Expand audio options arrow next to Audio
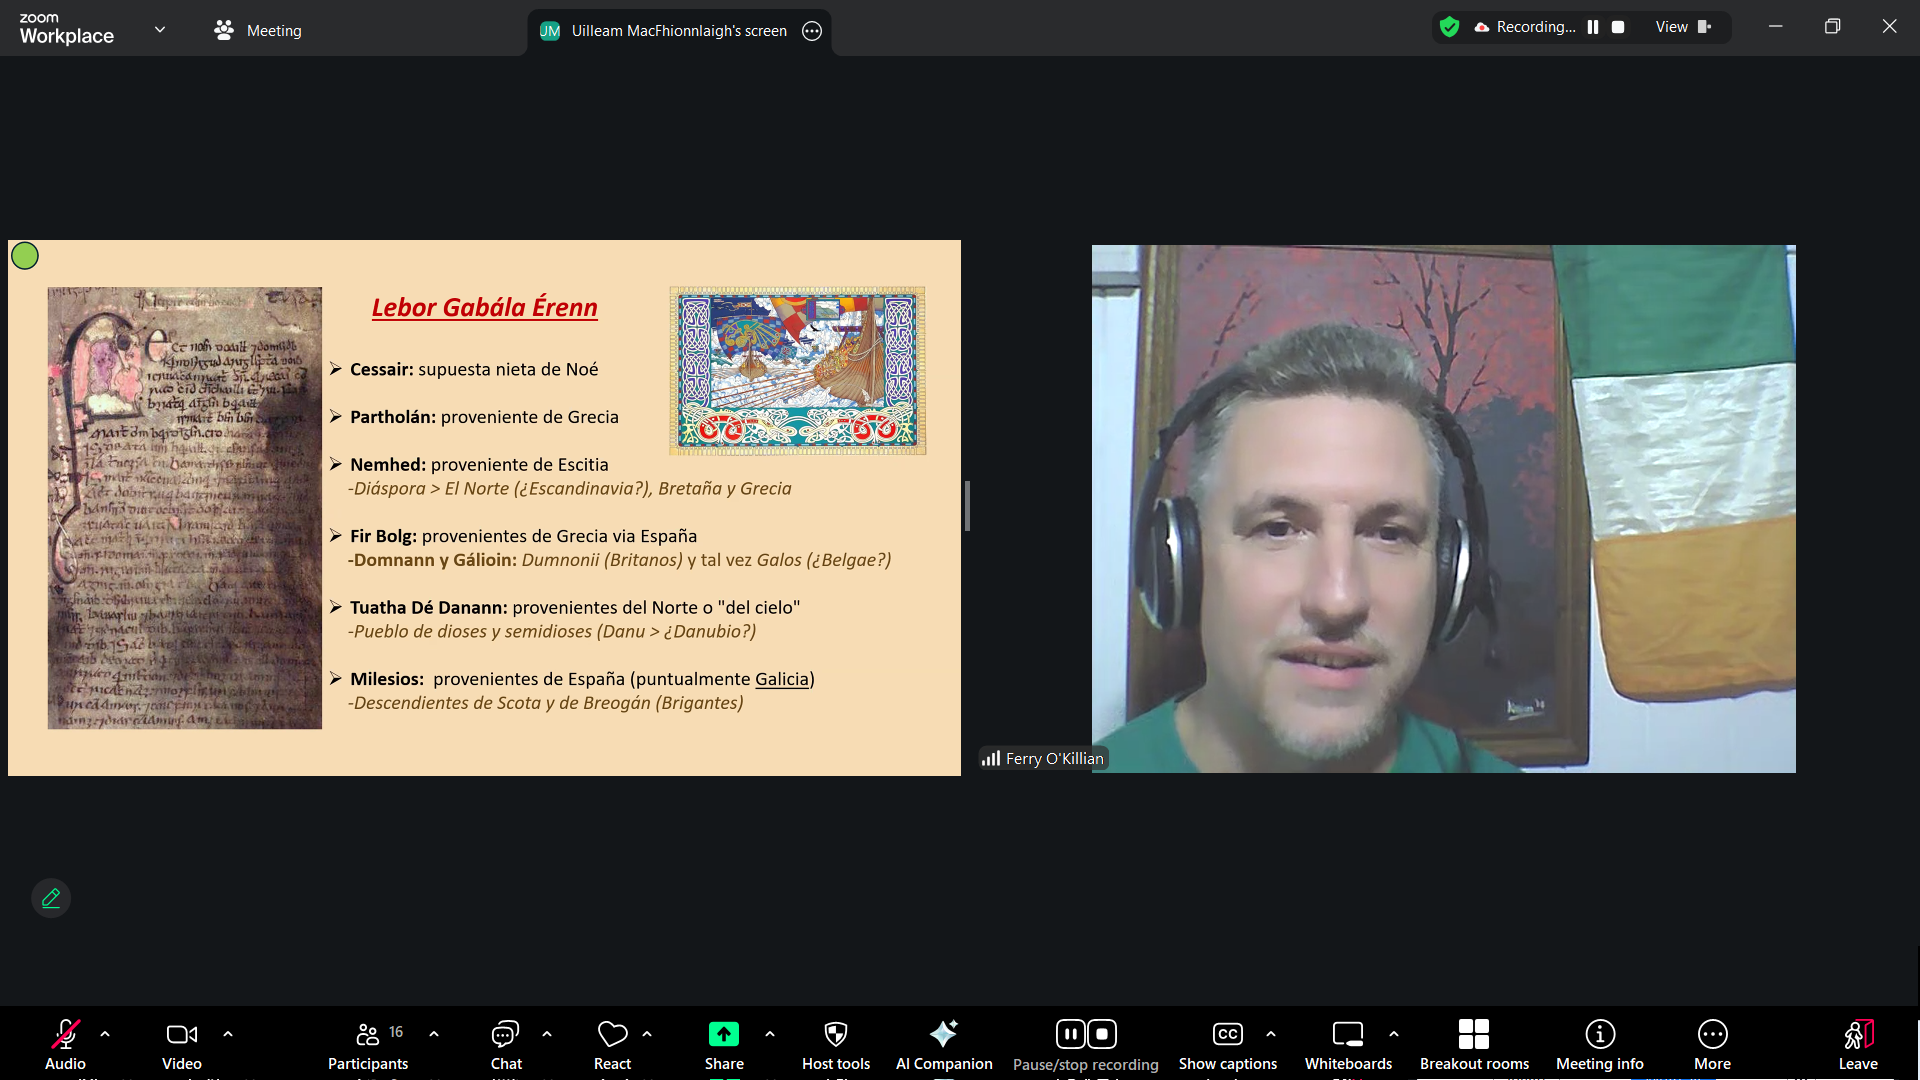Viewport: 1920px width, 1080px height. (105, 1034)
